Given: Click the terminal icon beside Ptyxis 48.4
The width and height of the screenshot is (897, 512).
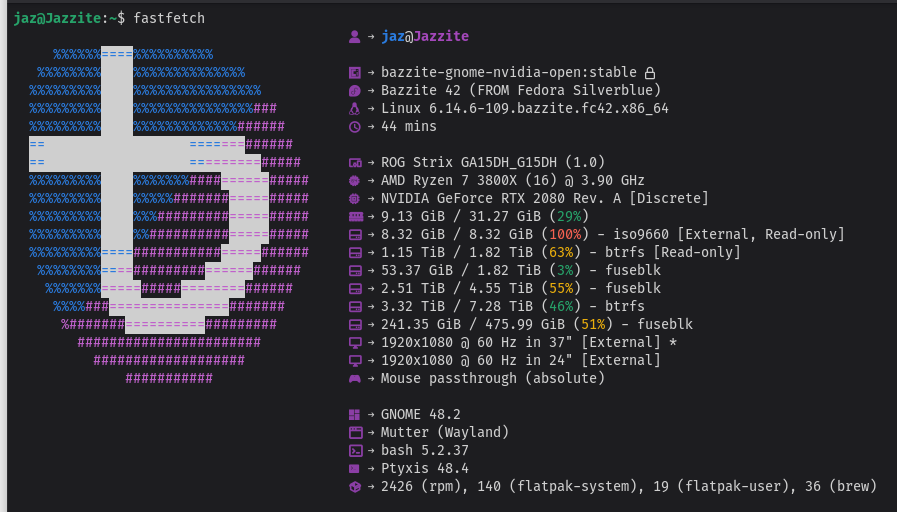Looking at the screenshot, I should [355, 469].
